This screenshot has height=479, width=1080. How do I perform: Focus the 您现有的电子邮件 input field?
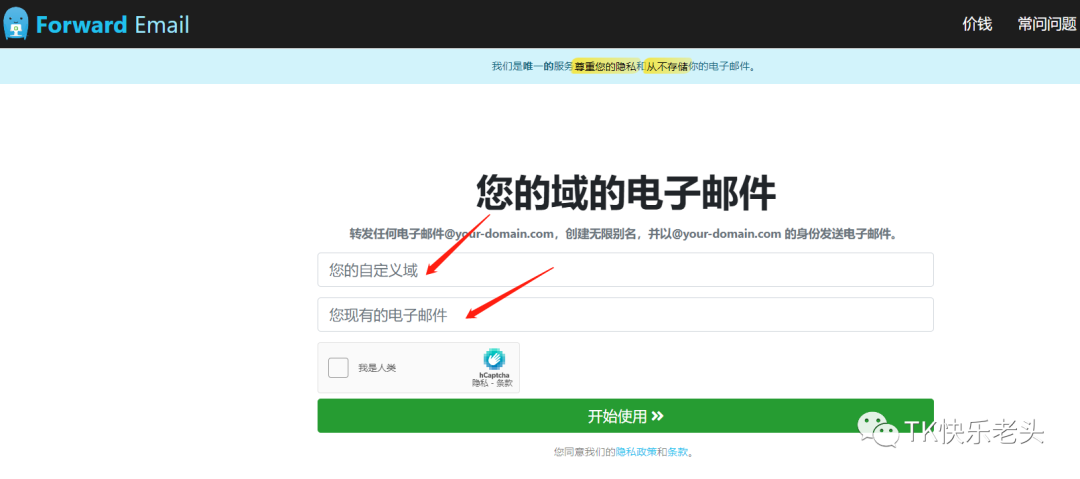625,315
